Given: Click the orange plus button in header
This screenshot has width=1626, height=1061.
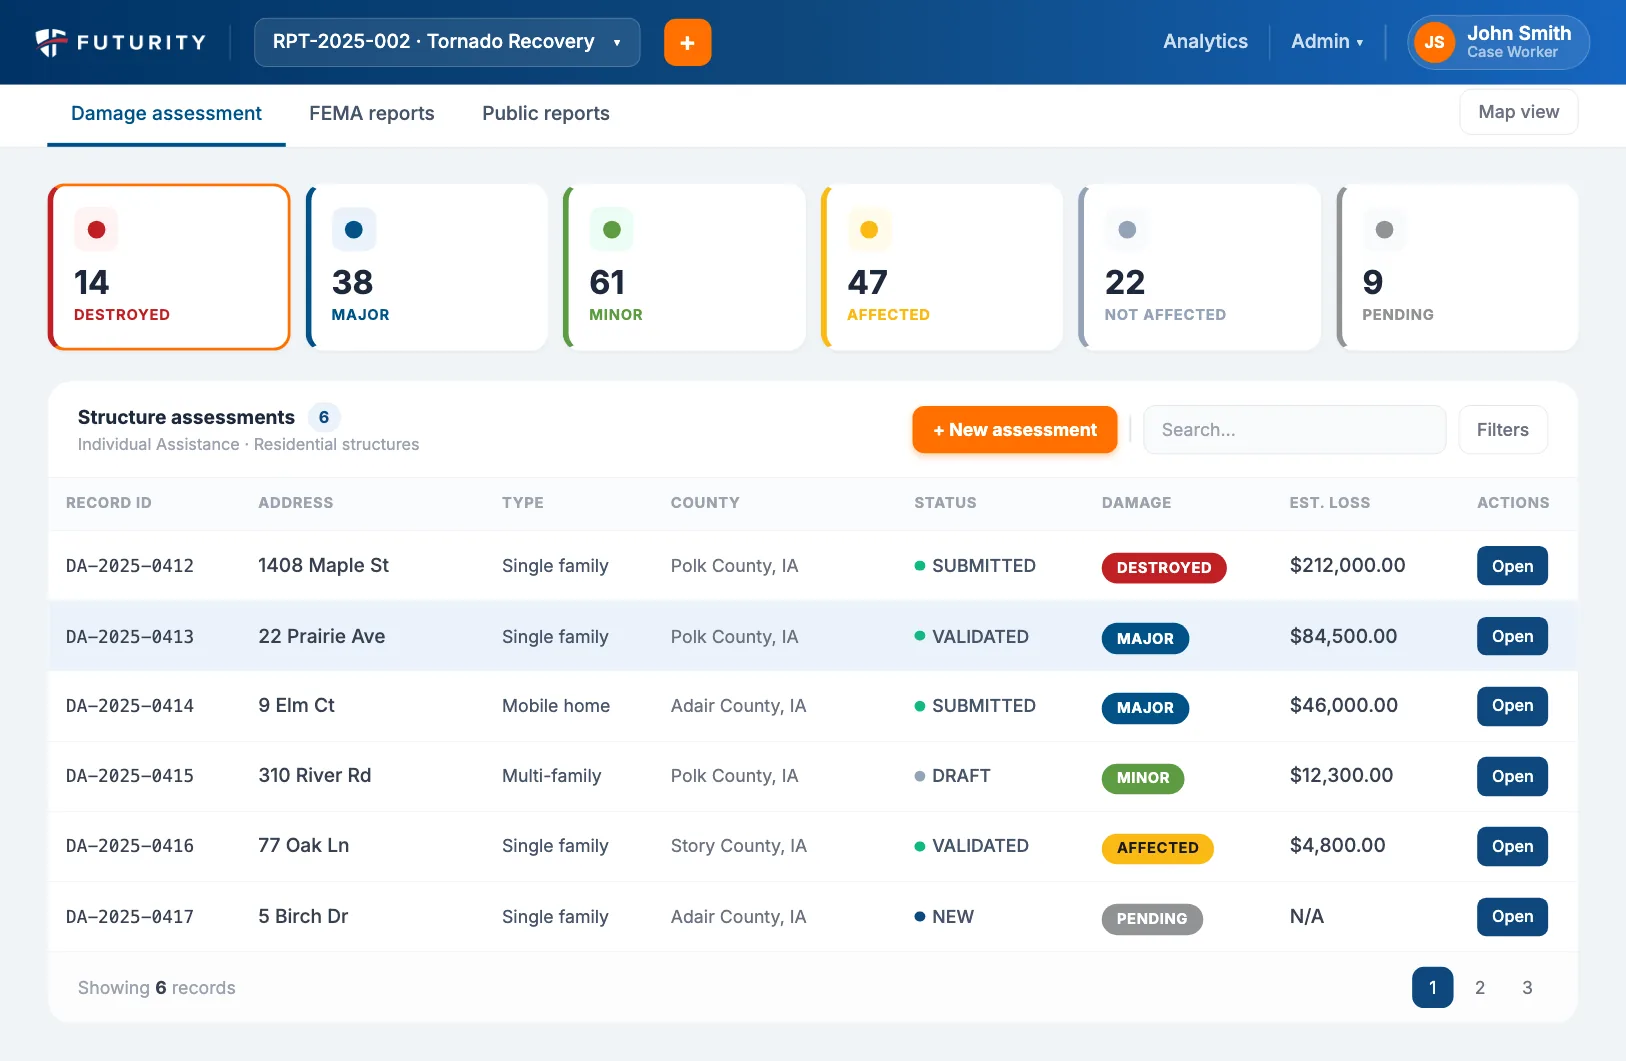Looking at the screenshot, I should click(687, 42).
